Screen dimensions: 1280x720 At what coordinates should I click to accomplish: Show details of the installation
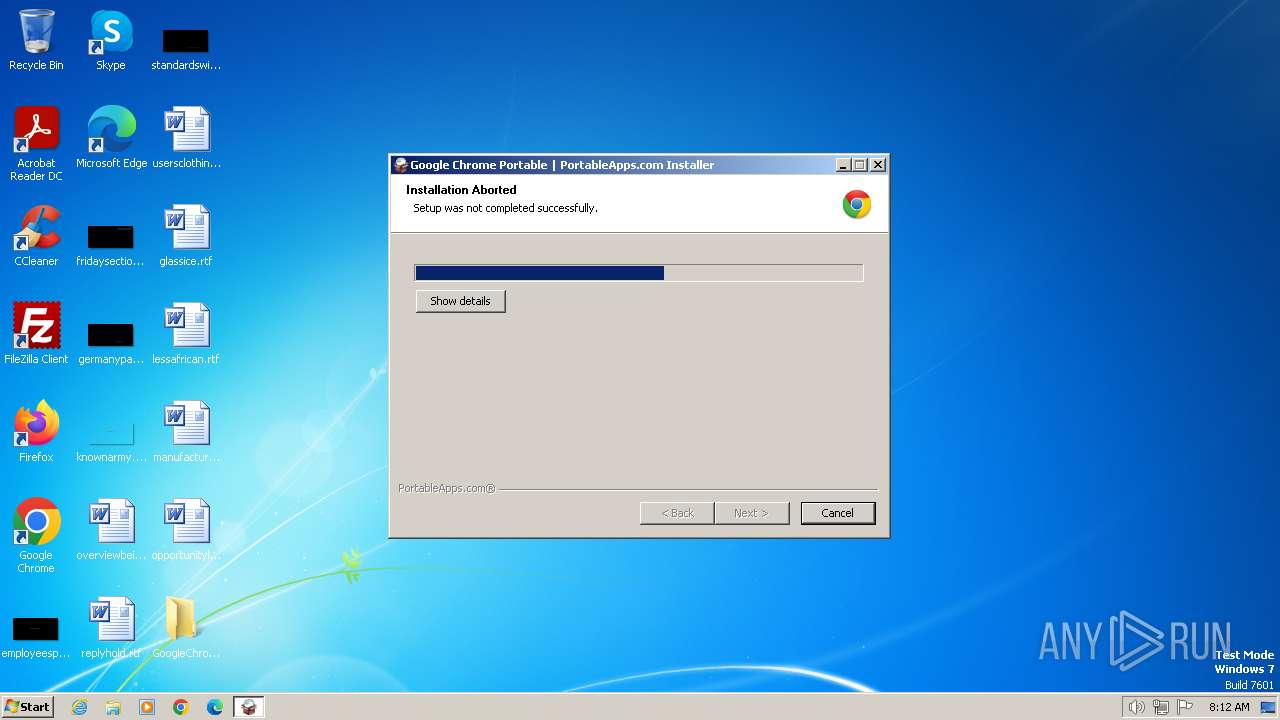pos(460,301)
